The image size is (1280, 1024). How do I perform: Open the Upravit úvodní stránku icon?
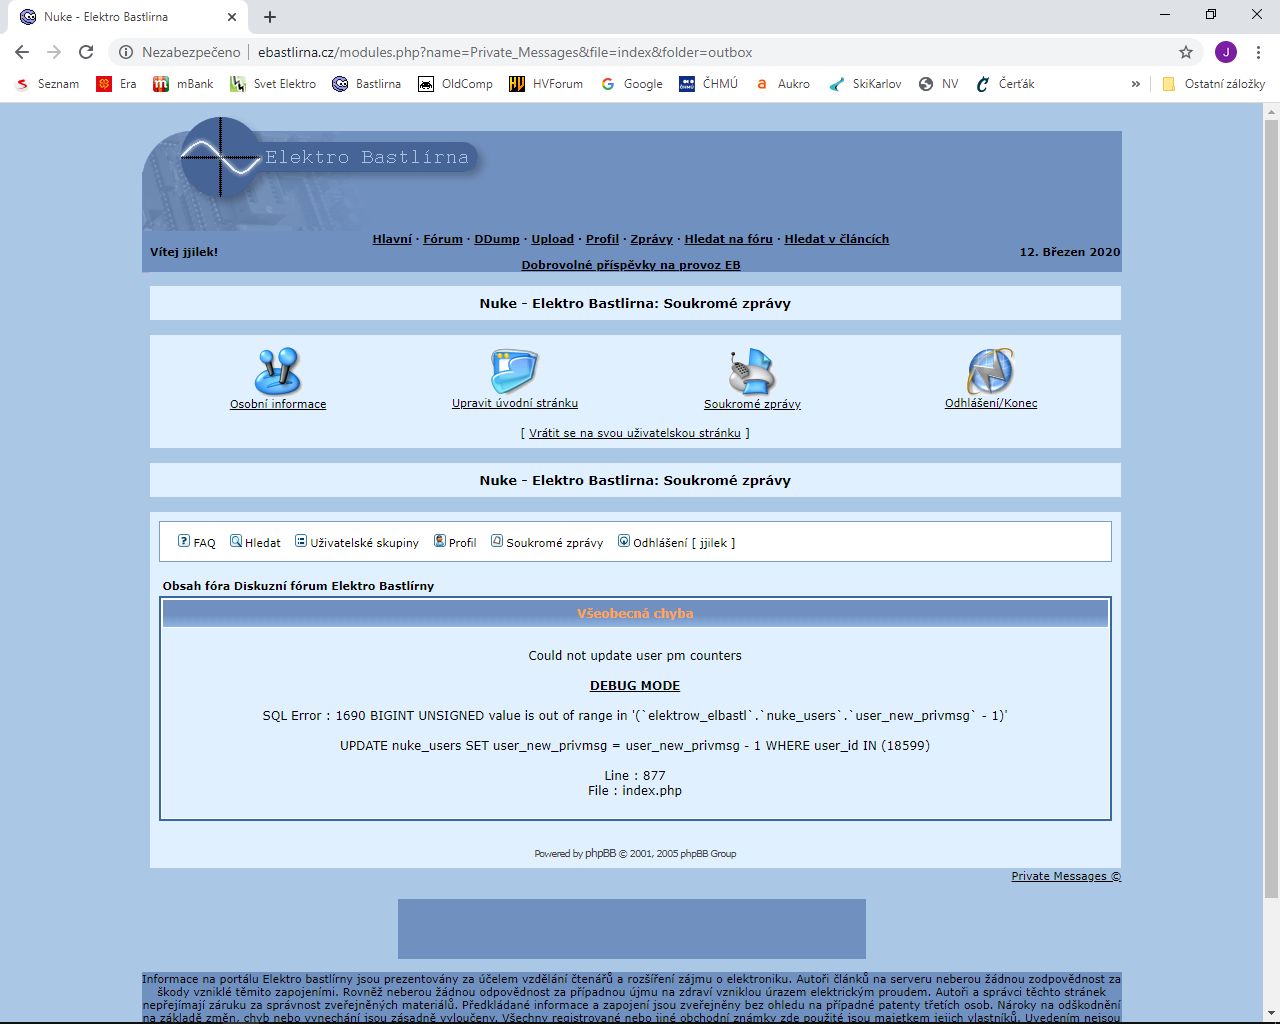[514, 372]
